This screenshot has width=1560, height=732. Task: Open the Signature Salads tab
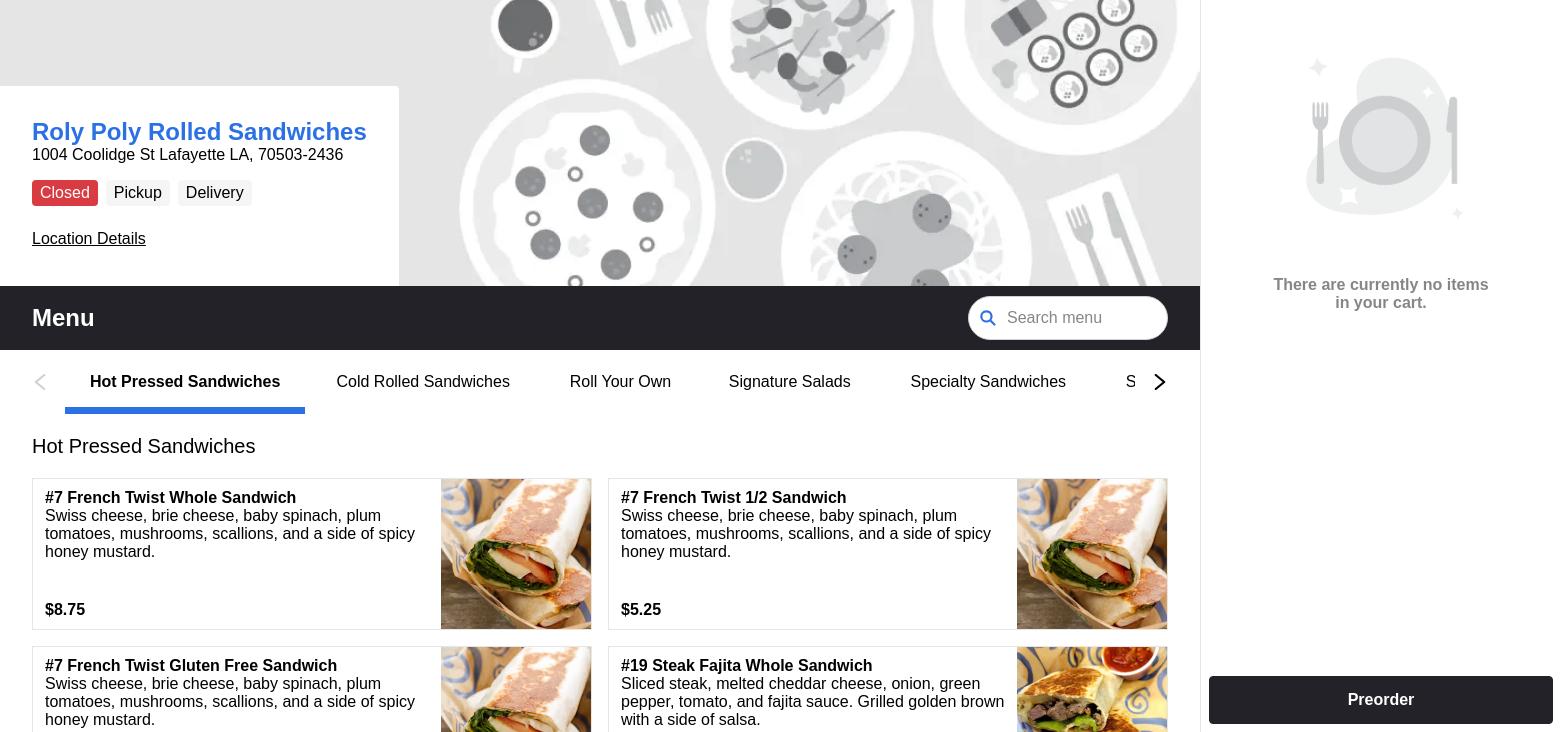coord(789,382)
